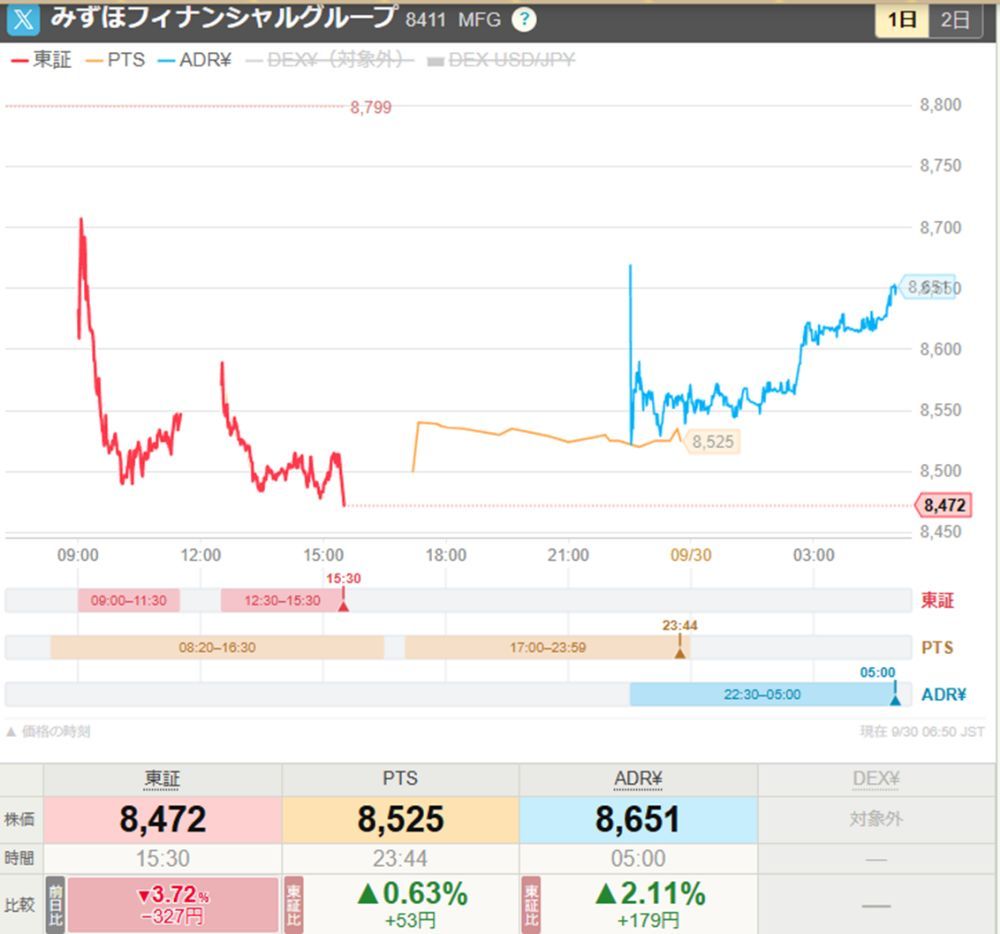Toggle the PTS legend series
The image size is (1000, 934).
(115, 60)
